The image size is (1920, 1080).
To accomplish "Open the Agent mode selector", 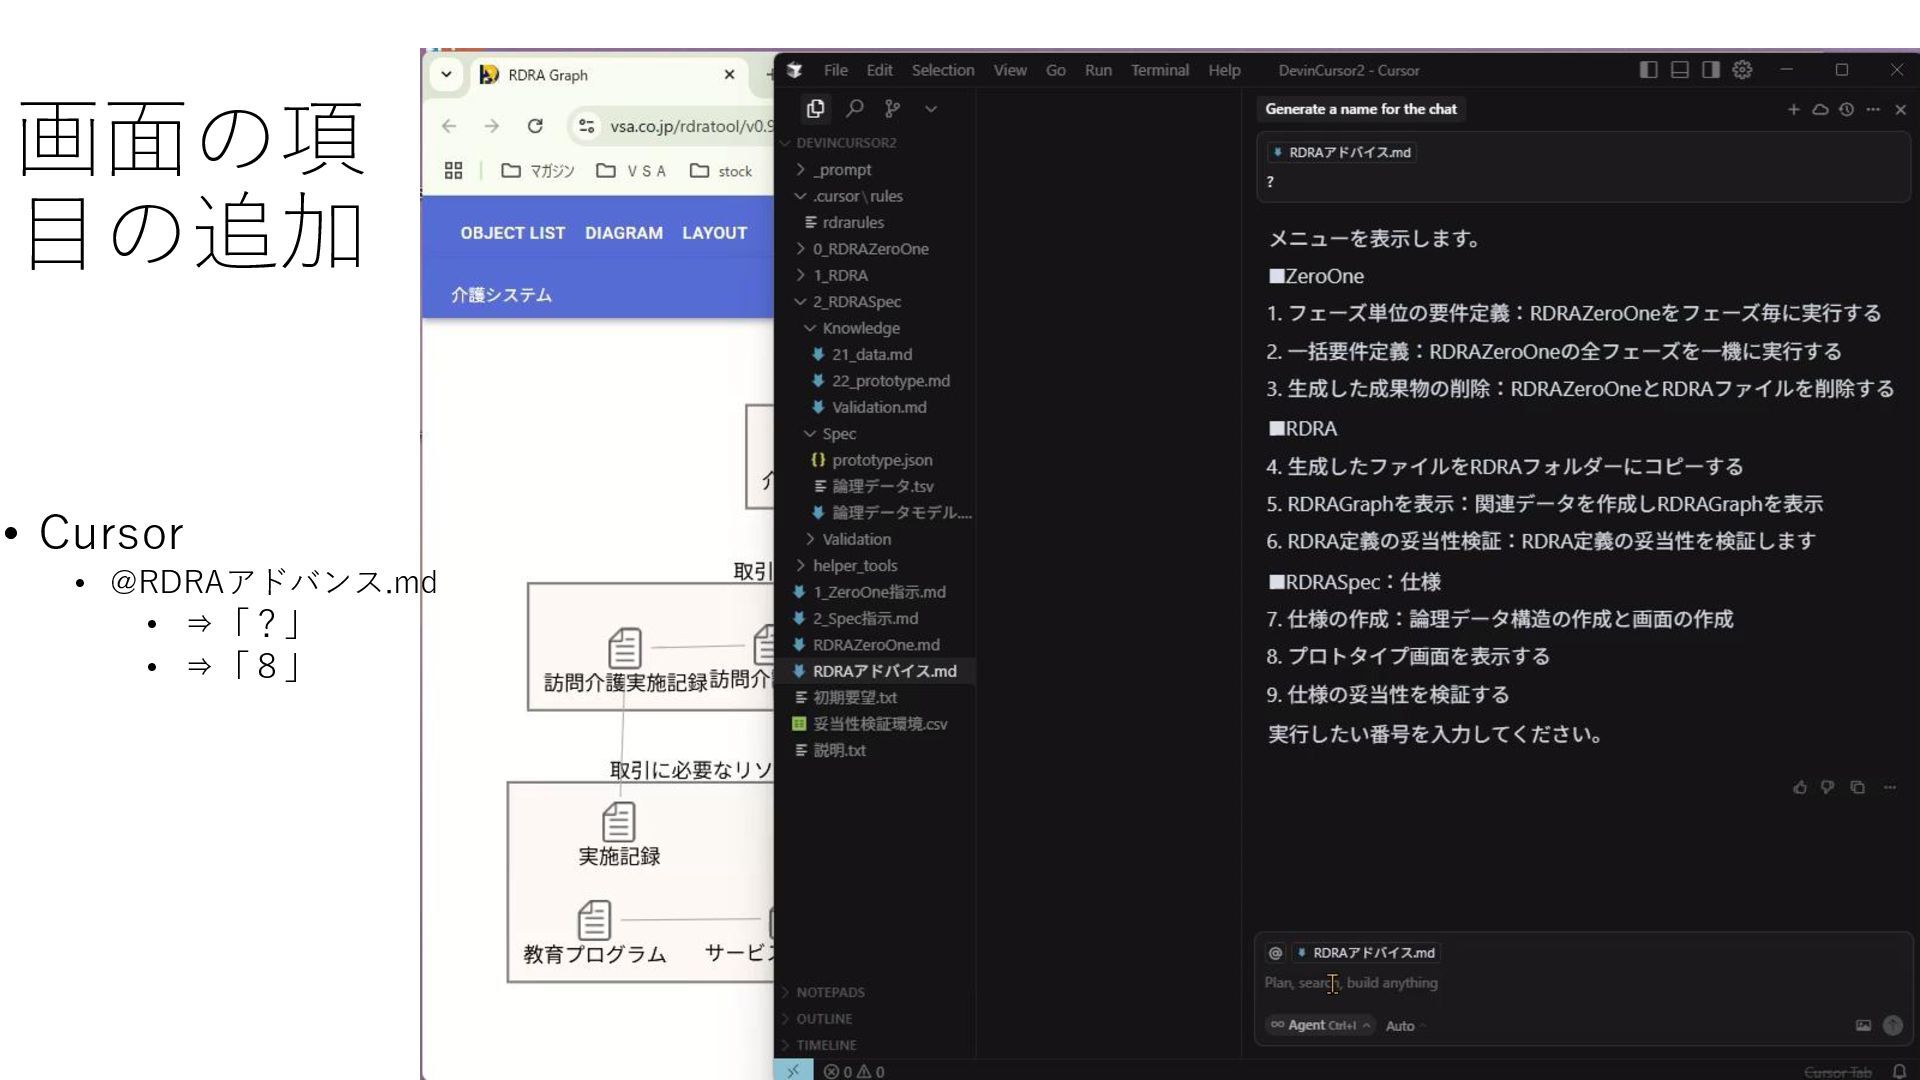I will tap(1320, 1025).
